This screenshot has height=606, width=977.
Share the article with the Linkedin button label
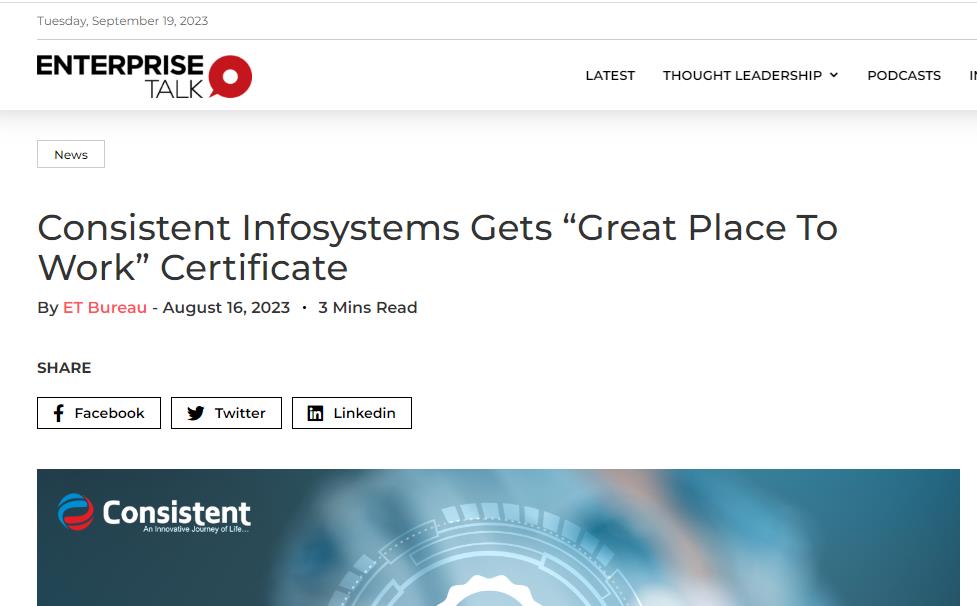click(x=365, y=413)
